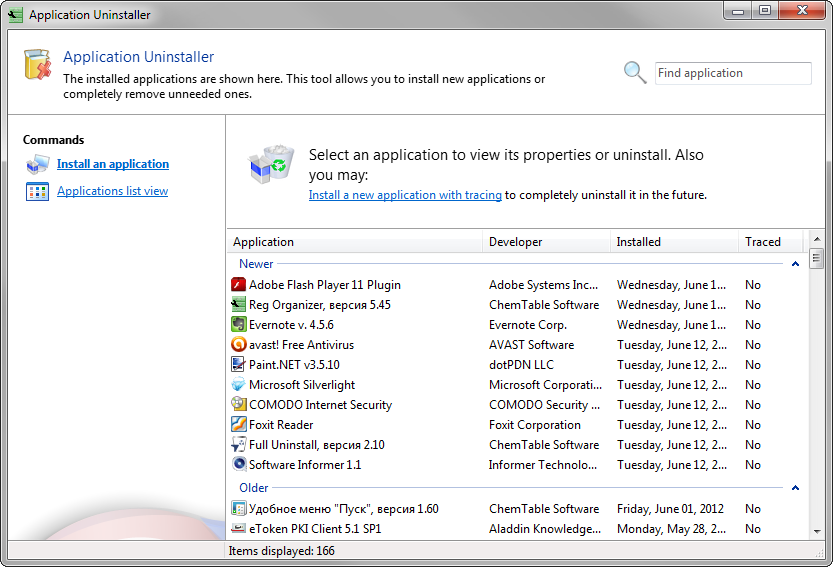Select eToken PKI Client 5.1 SP1
833x567 pixels.
tap(517, 529)
